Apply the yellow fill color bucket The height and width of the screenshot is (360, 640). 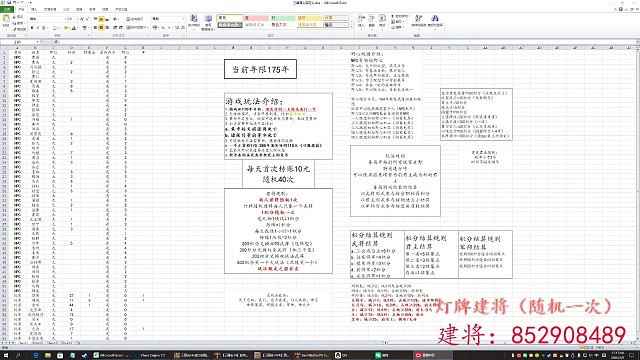coord(66,28)
